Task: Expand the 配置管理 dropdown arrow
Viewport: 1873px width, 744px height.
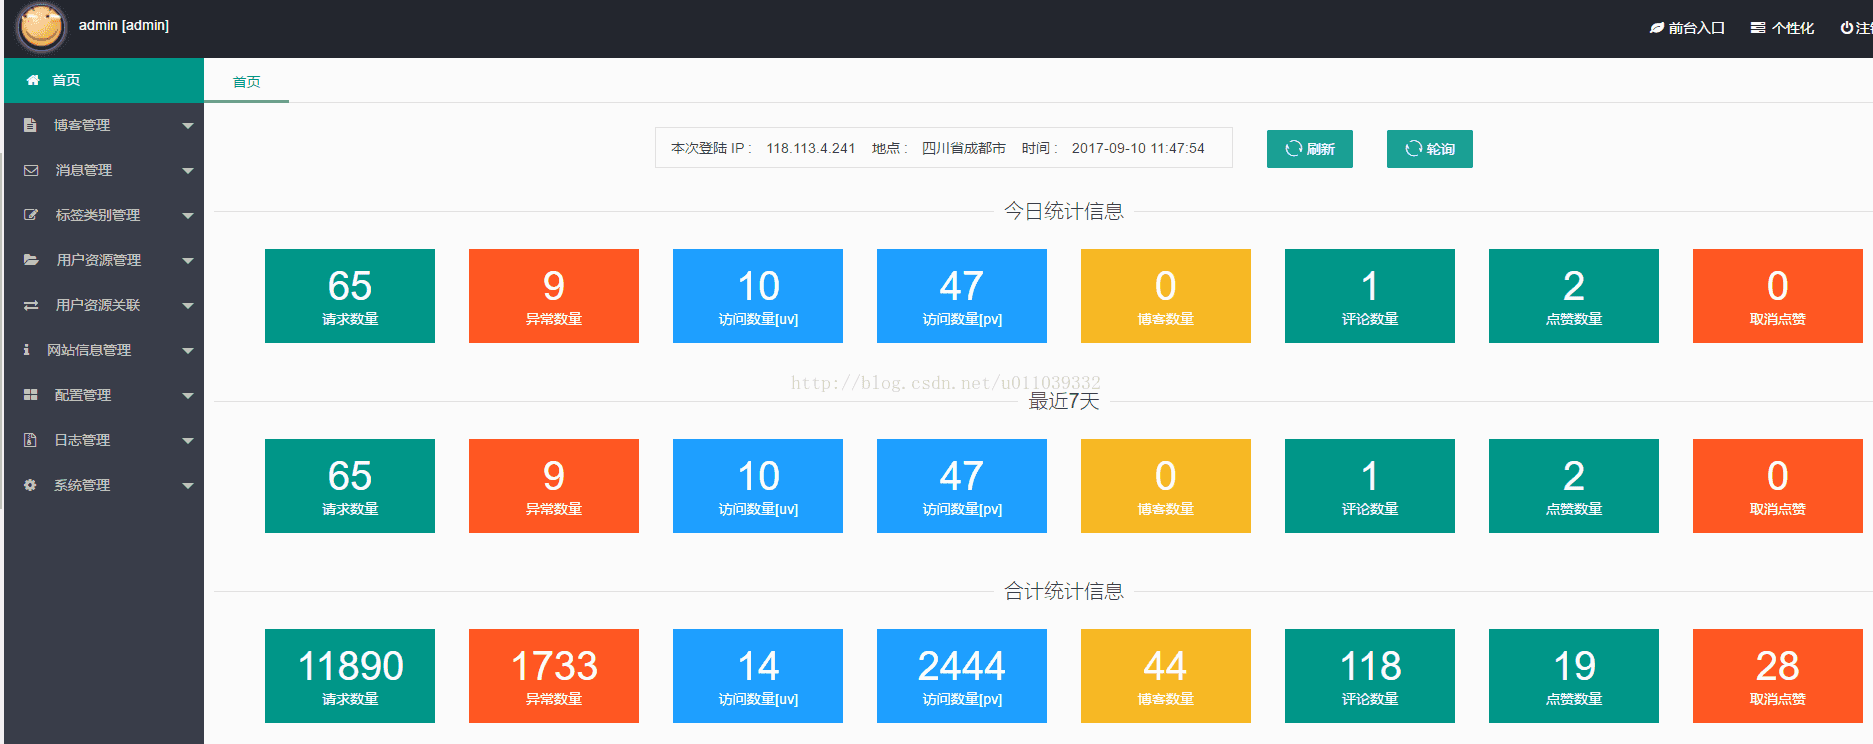Action: pyautogui.click(x=187, y=396)
